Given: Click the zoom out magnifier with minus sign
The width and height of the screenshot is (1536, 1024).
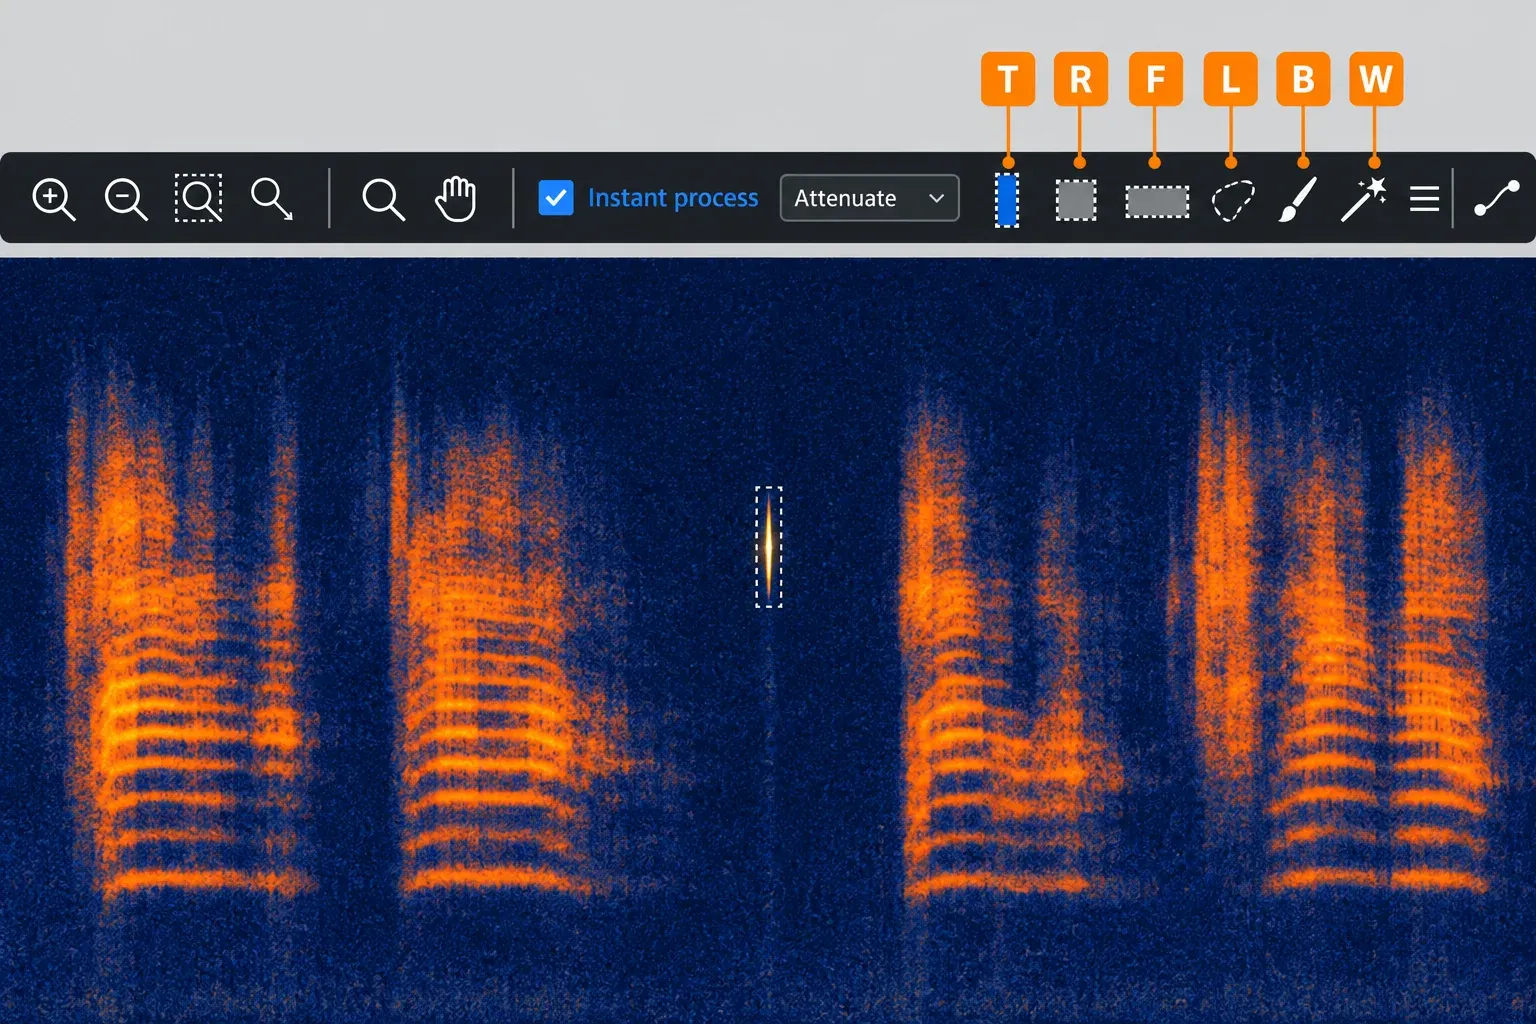Looking at the screenshot, I should click(x=126, y=199).
